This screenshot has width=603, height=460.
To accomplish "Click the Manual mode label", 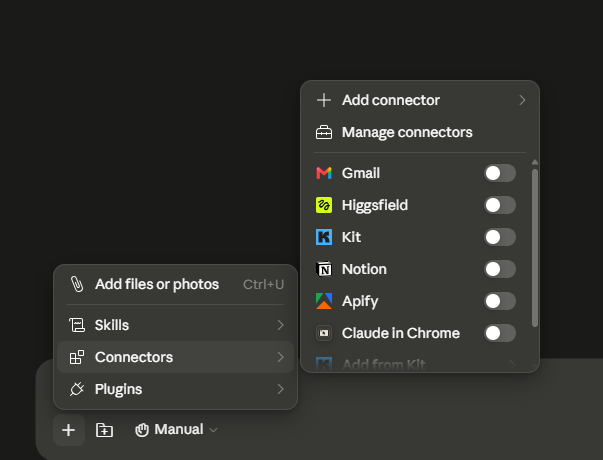I will point(179,430).
